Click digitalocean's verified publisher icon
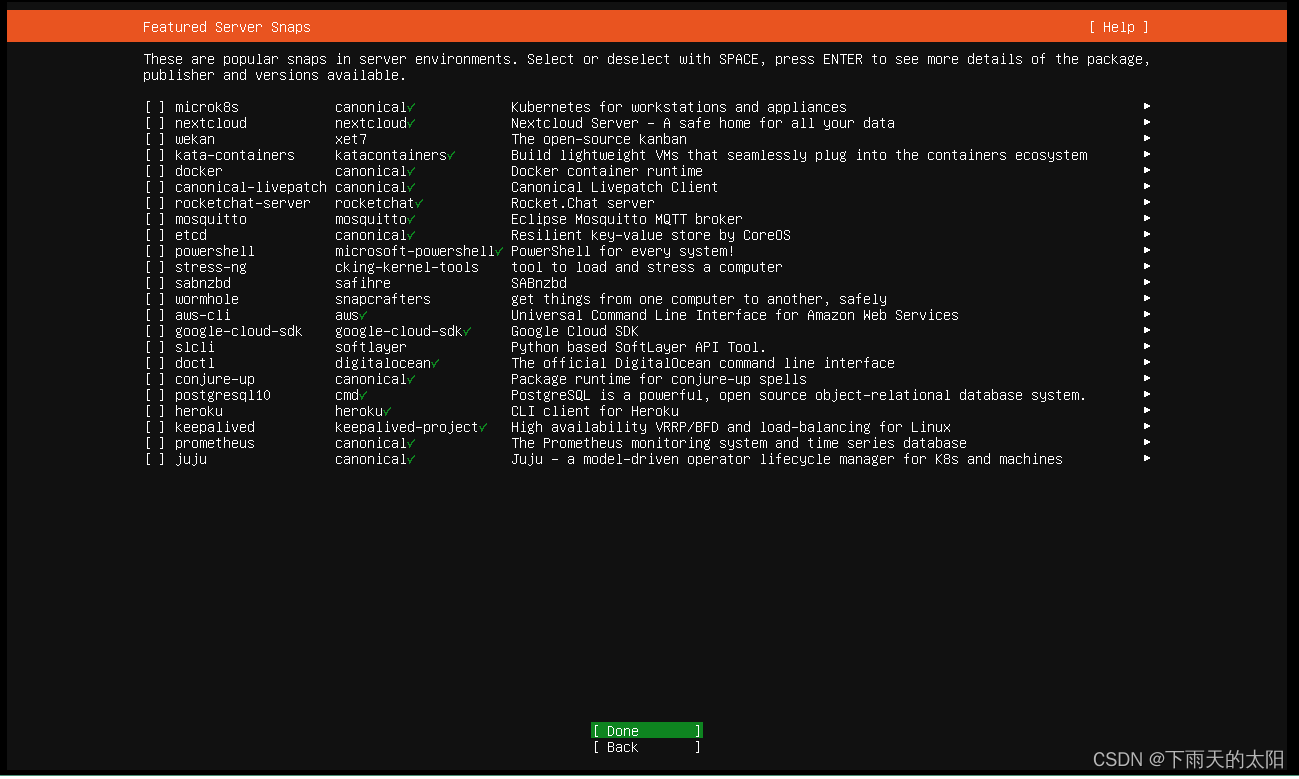 point(435,363)
